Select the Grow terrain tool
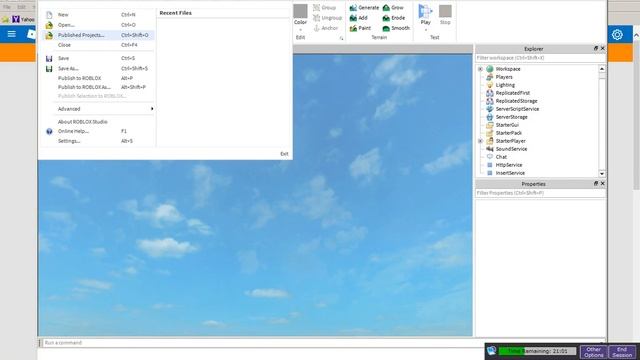 [x=393, y=8]
